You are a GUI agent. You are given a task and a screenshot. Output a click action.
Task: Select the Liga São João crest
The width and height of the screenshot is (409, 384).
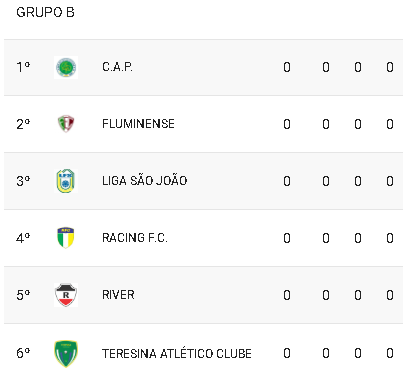coord(66,181)
